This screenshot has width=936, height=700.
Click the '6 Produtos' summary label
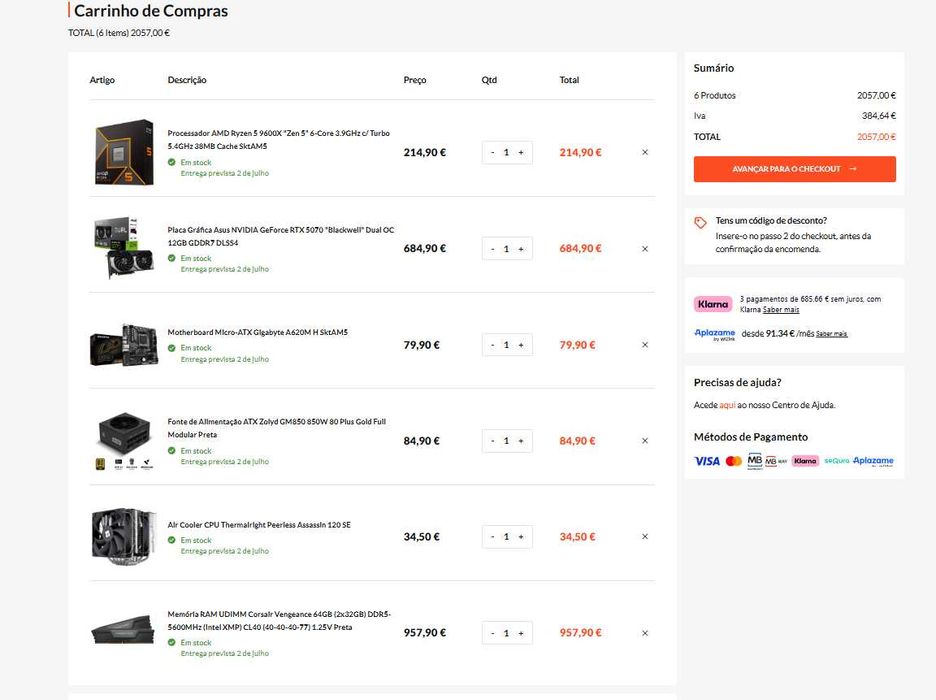coord(715,95)
